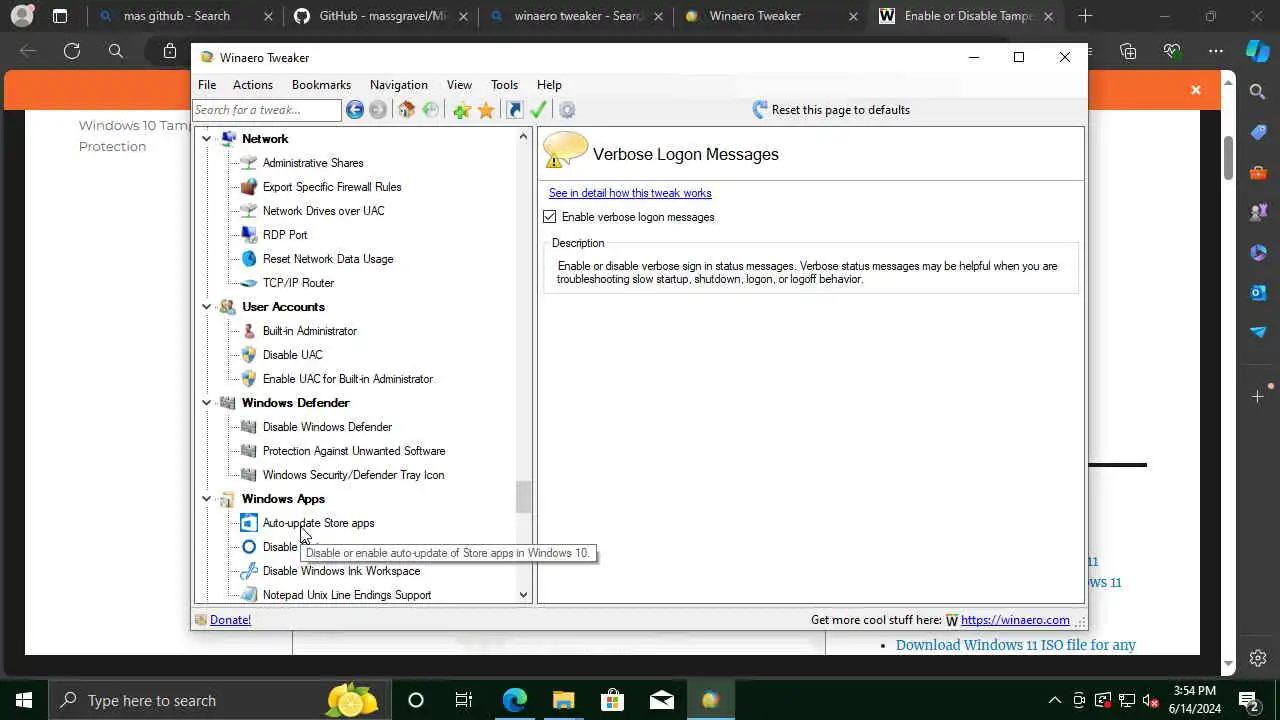This screenshot has width=1280, height=720.
Task: Open Microsoft Store from the taskbar
Action: click(612, 700)
